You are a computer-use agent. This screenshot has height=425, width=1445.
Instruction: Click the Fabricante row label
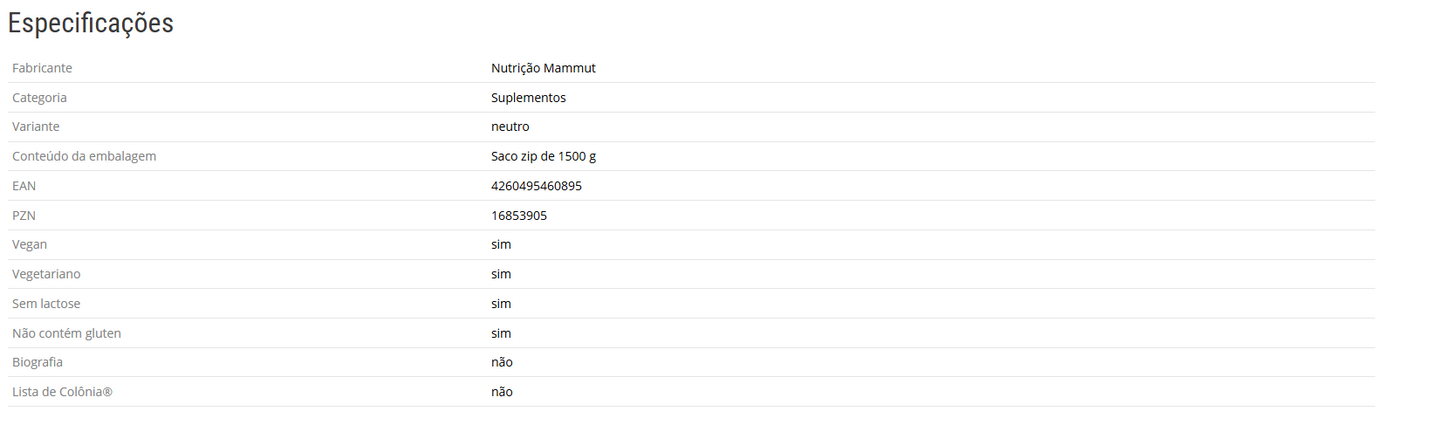(42, 68)
